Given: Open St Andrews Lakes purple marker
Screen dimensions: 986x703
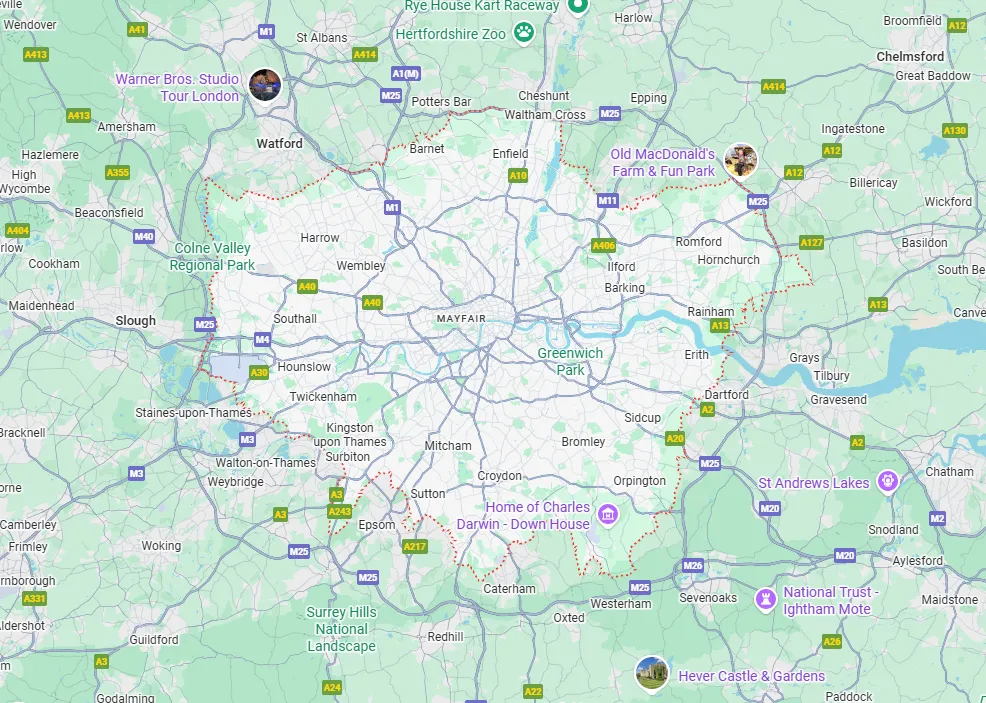Looking at the screenshot, I should coord(888,482).
